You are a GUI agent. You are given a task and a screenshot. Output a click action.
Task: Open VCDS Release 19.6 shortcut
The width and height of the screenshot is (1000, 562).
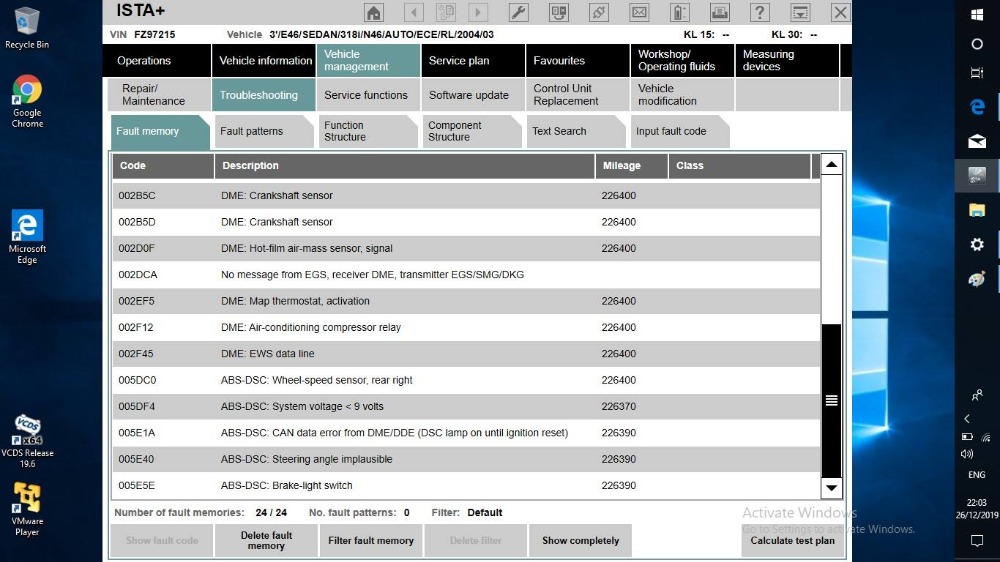(x=27, y=441)
